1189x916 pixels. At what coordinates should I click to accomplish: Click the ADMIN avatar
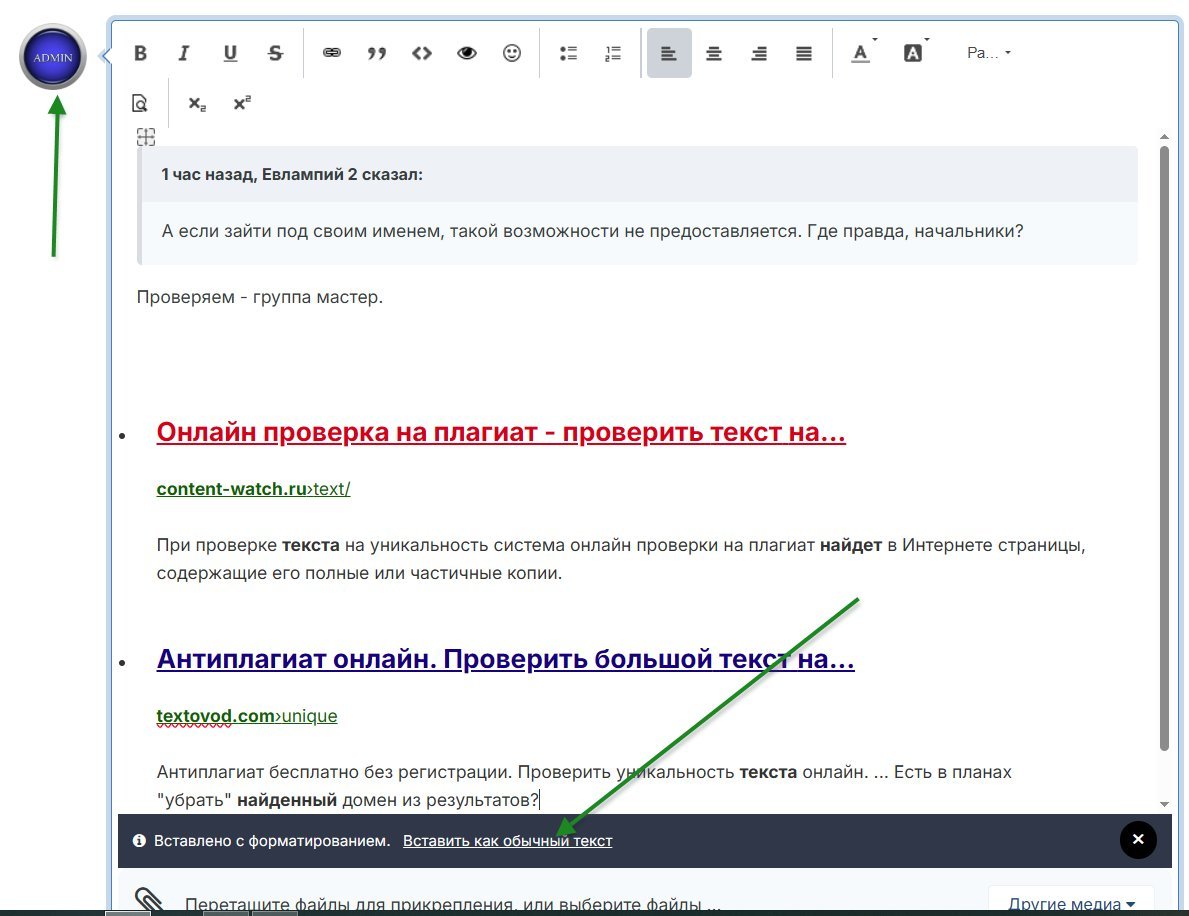click(53, 57)
